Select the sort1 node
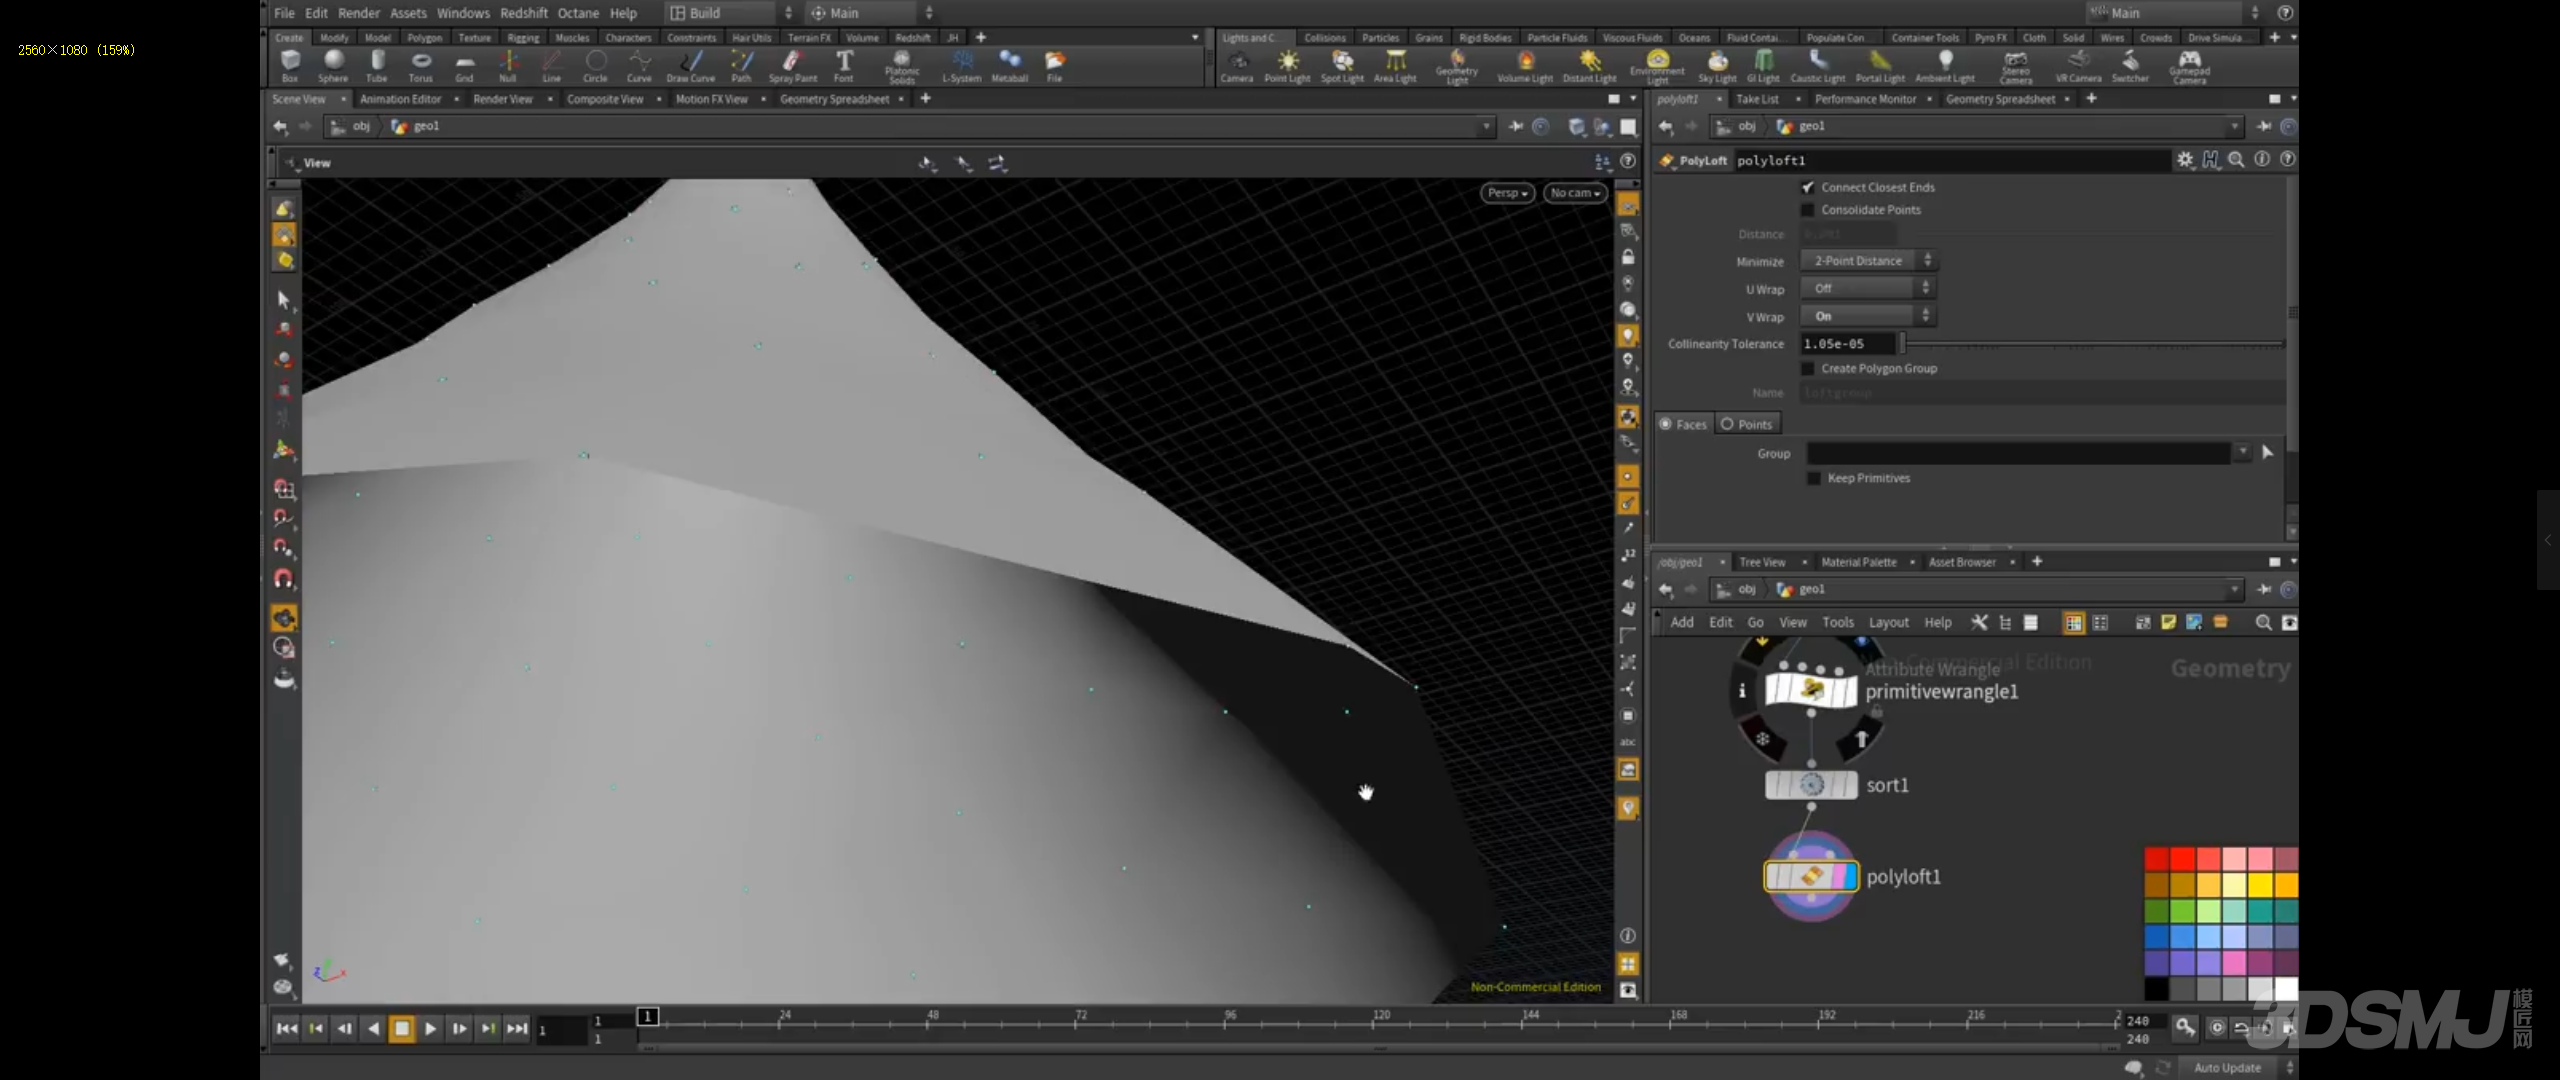 1811,785
